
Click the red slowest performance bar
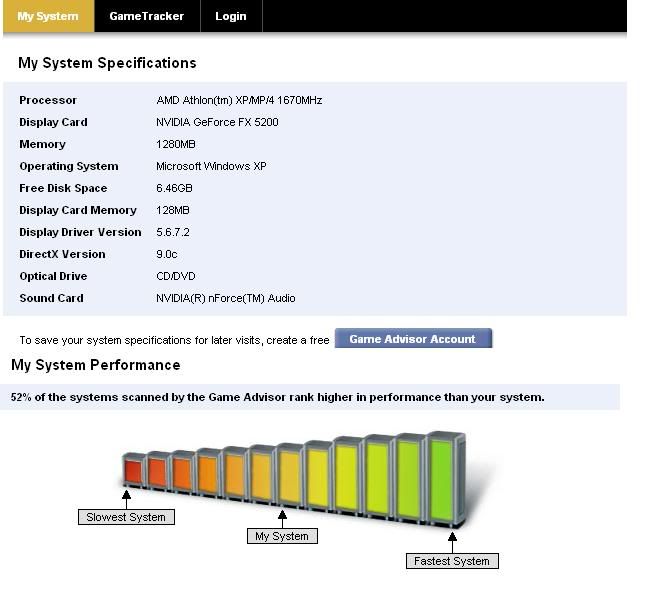133,471
